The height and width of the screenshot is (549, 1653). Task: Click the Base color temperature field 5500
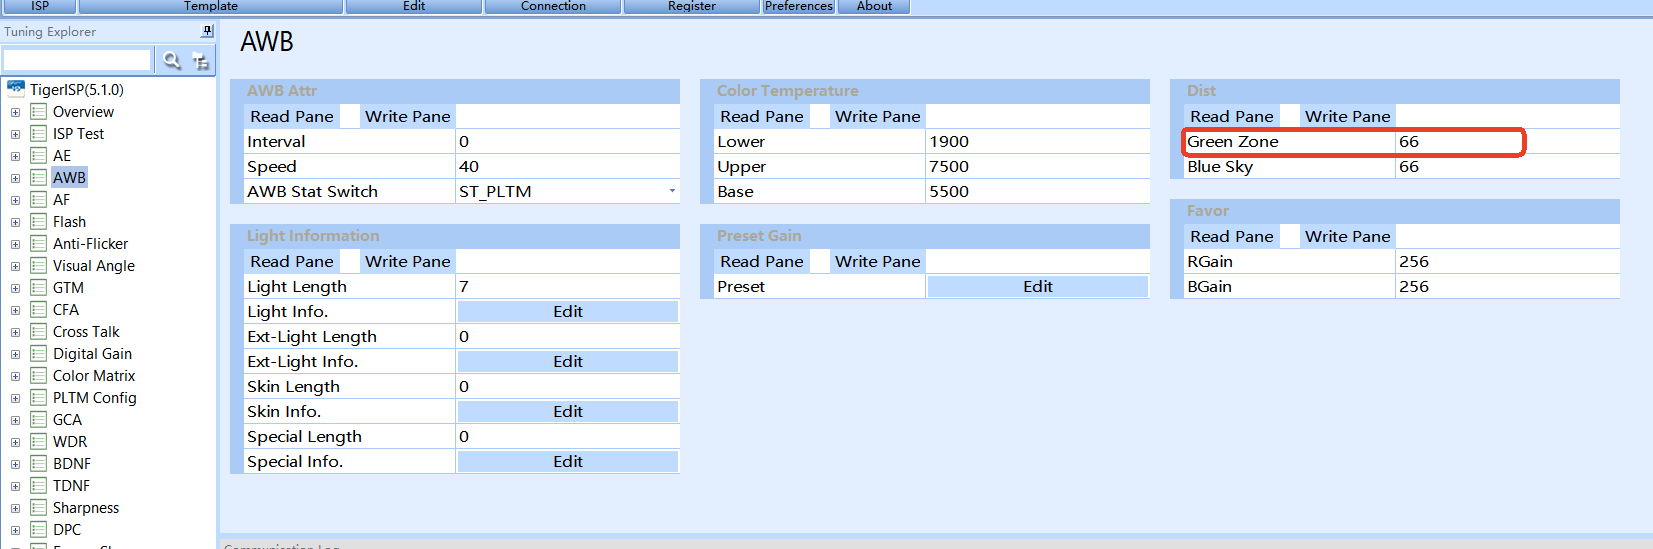(x=1038, y=191)
